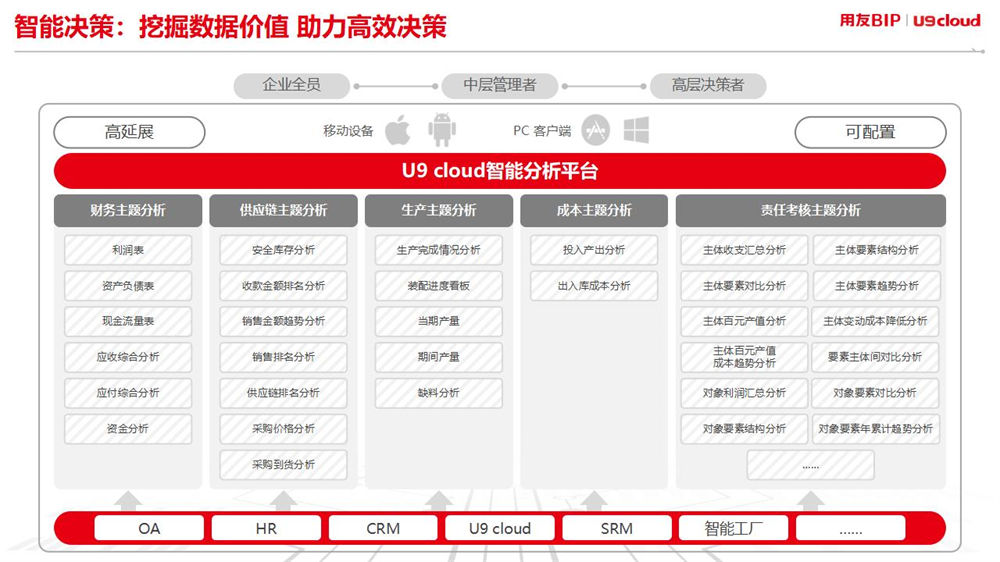The height and width of the screenshot is (562, 1000).
Task: Click the 当期产量 item
Action: (439, 322)
